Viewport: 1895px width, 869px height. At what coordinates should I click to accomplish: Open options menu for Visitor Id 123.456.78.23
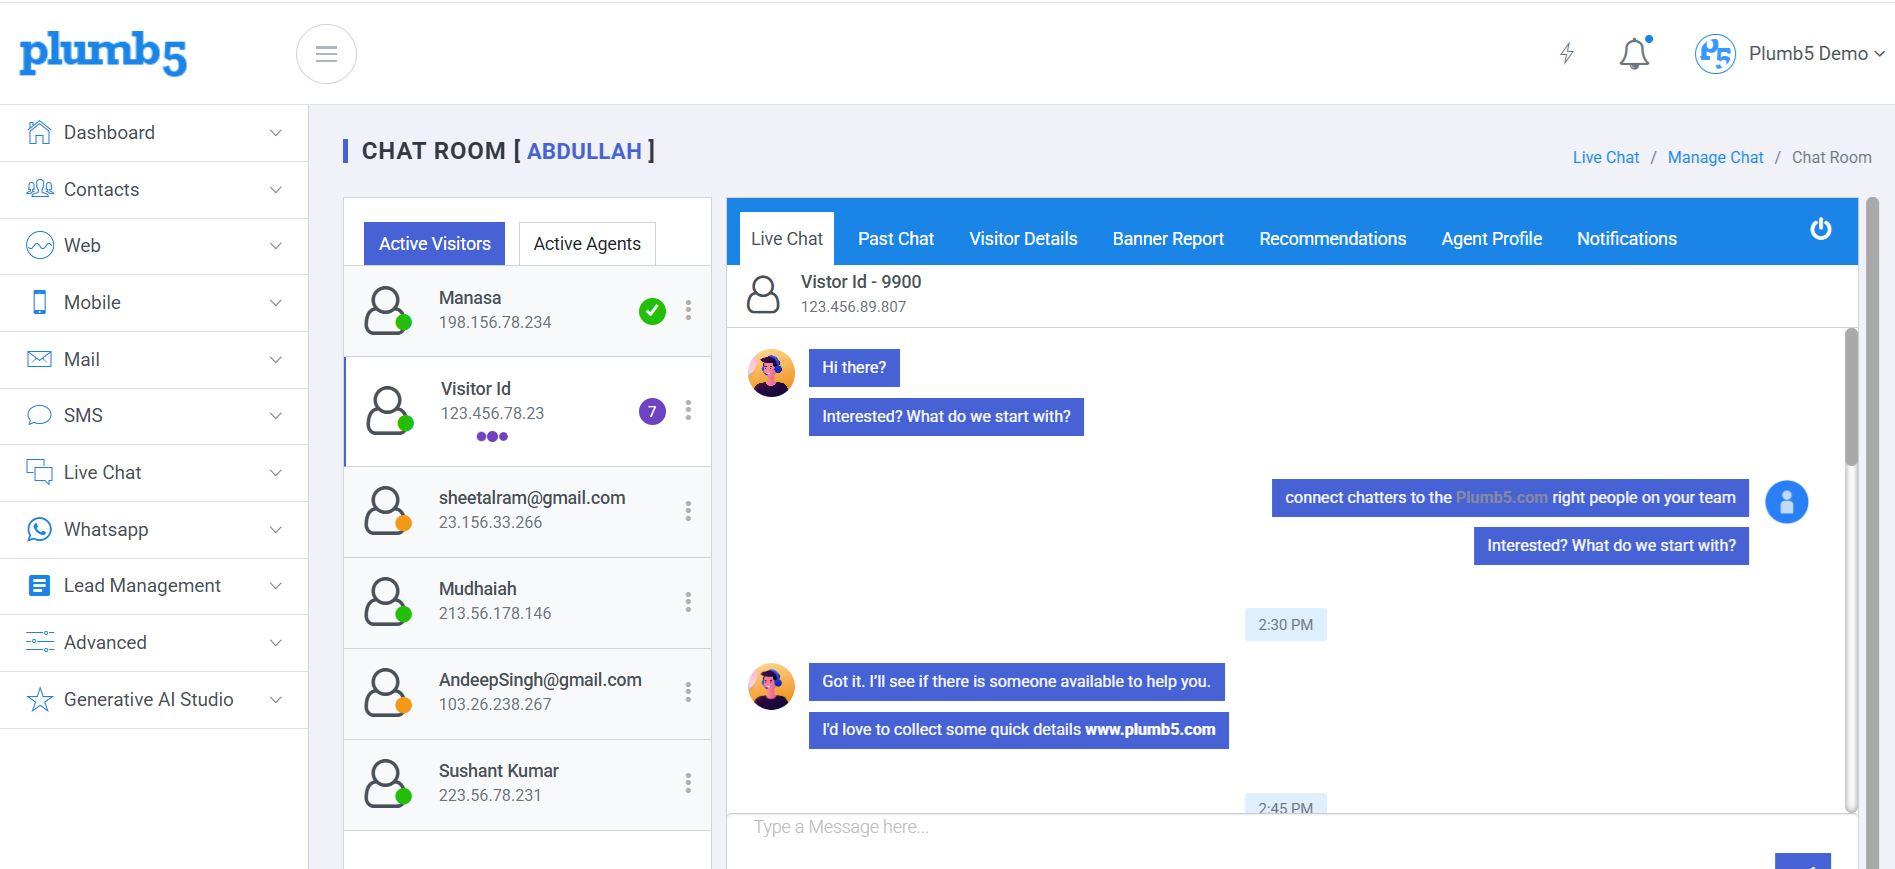click(688, 410)
